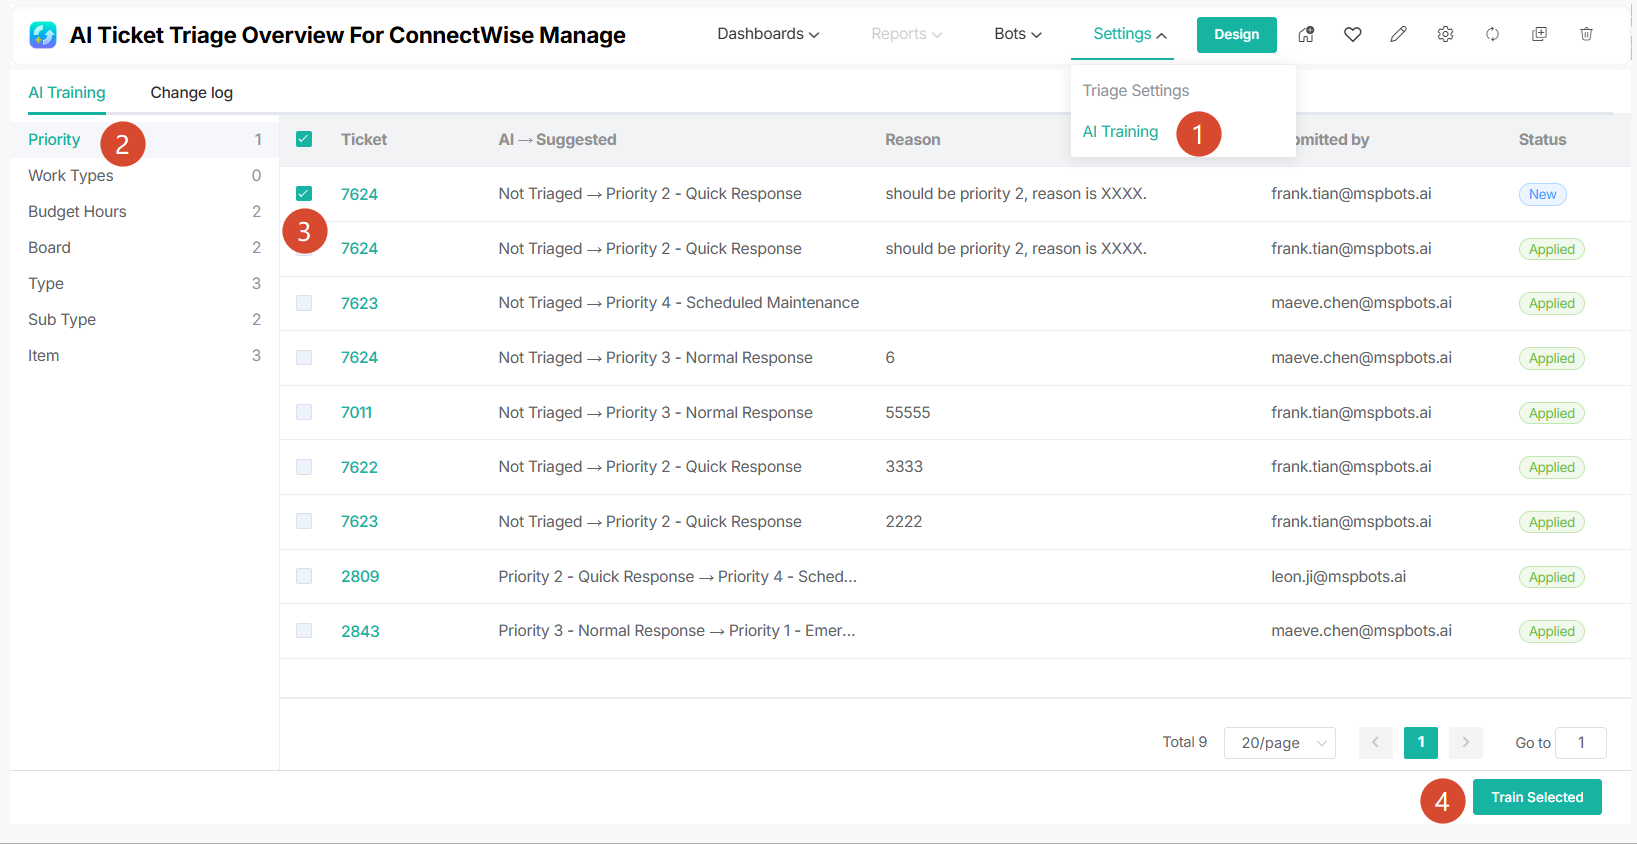
Task: Click 'Priority 2 - Quick Response → Priority 4 - Sched...' cell
Action: pos(677,576)
